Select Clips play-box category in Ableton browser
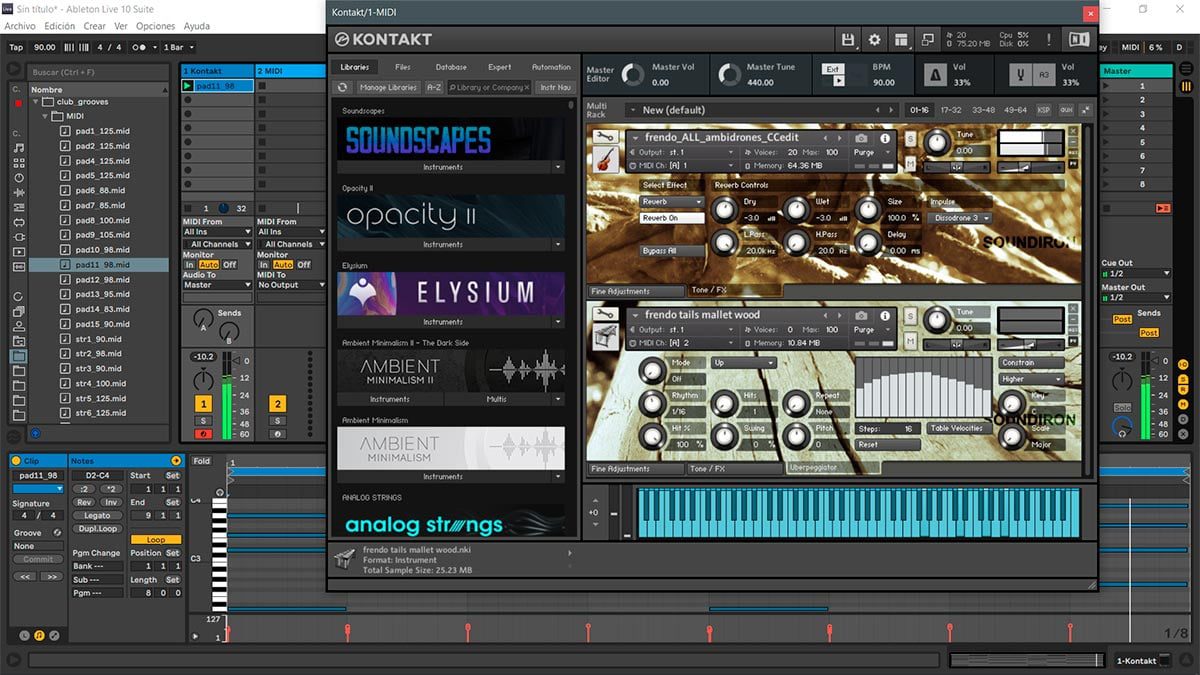This screenshot has height=675, width=1200. 18,251
